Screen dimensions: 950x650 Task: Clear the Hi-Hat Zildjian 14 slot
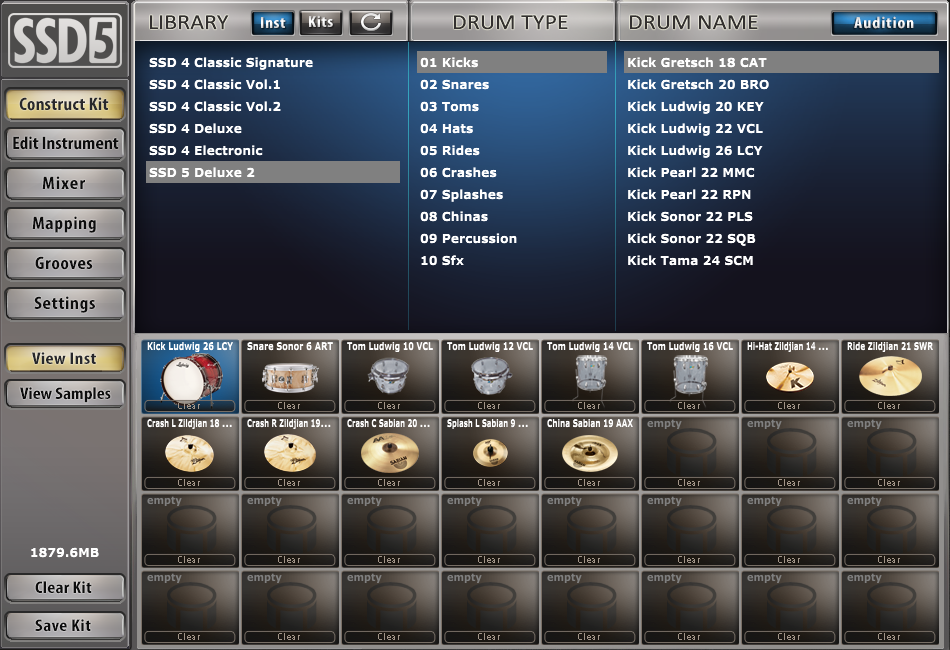(x=789, y=406)
